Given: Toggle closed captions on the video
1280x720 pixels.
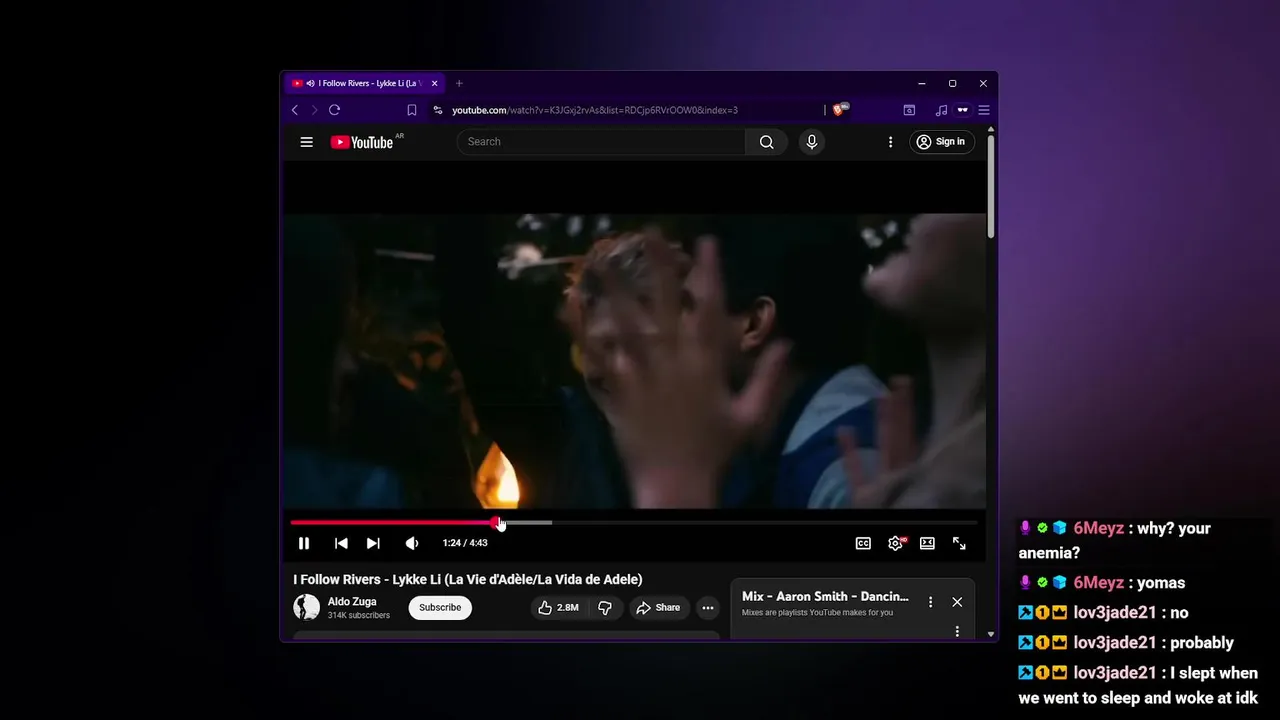Looking at the screenshot, I should [x=863, y=543].
